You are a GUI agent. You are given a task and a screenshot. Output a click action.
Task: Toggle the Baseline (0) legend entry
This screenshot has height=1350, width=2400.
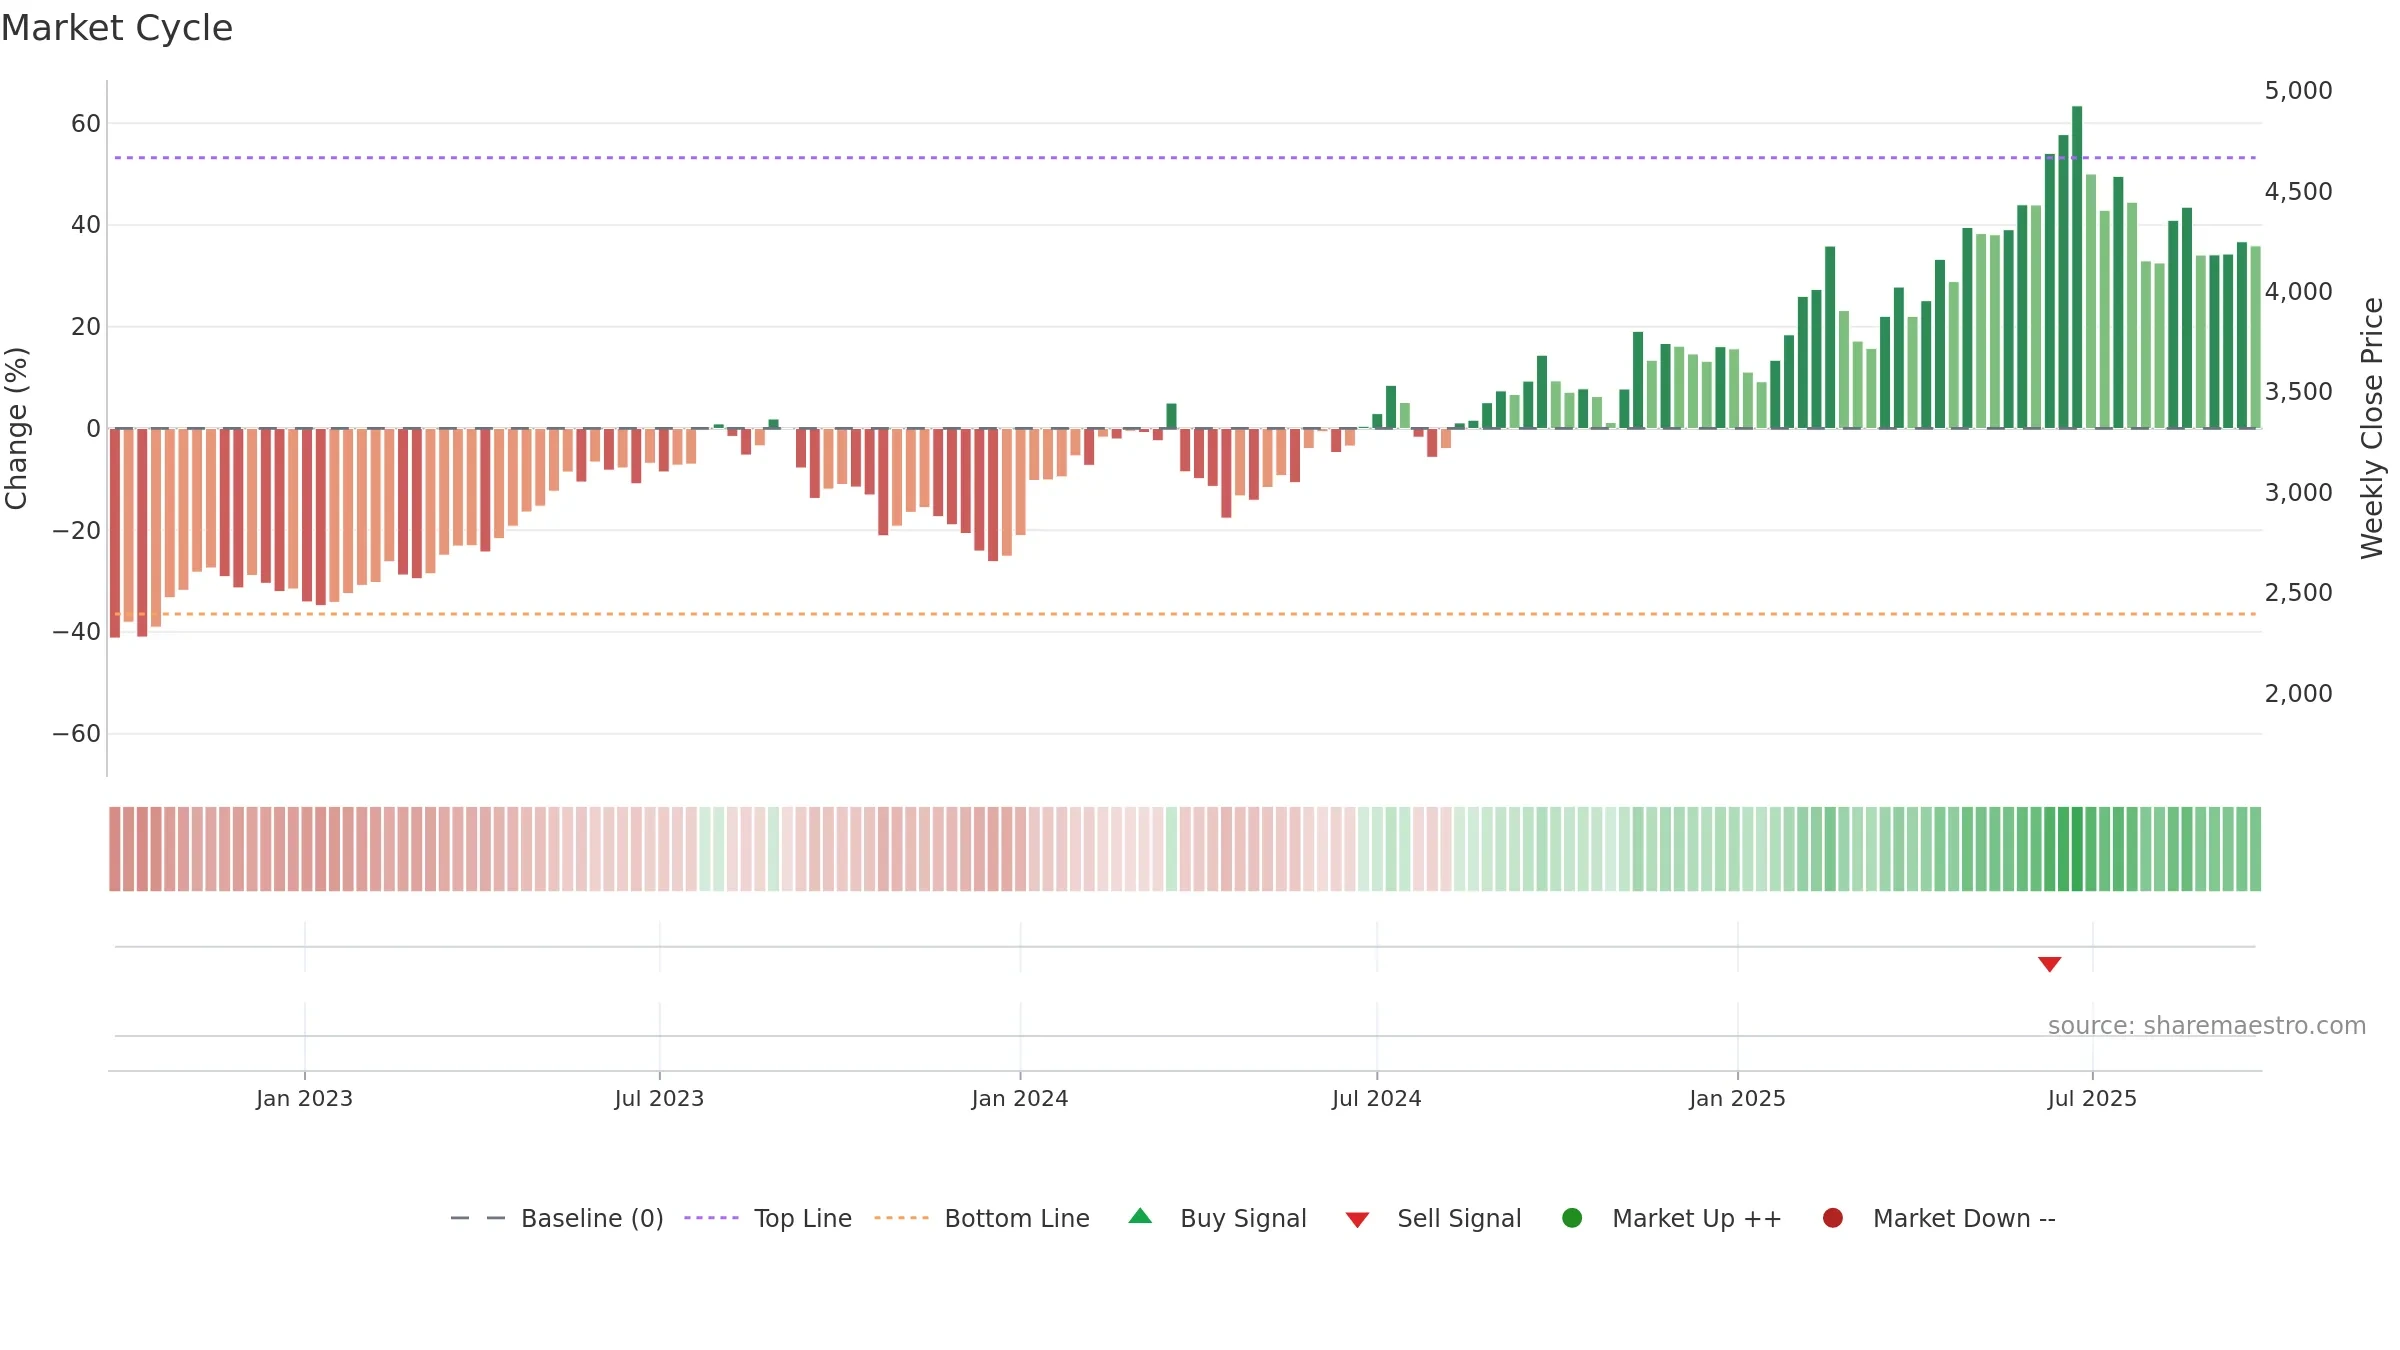pyautogui.click(x=557, y=1219)
